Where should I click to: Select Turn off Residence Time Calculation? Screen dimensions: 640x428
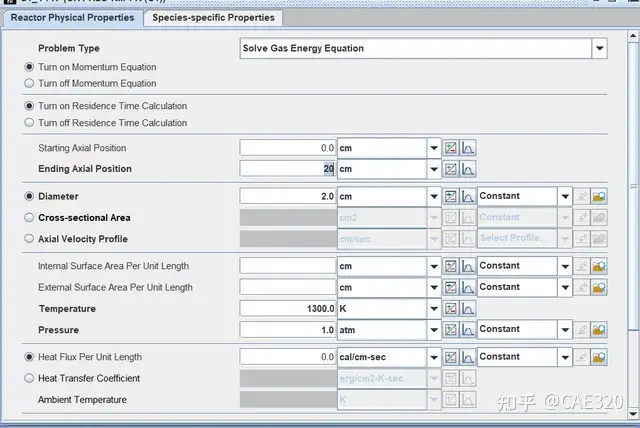pos(29,122)
